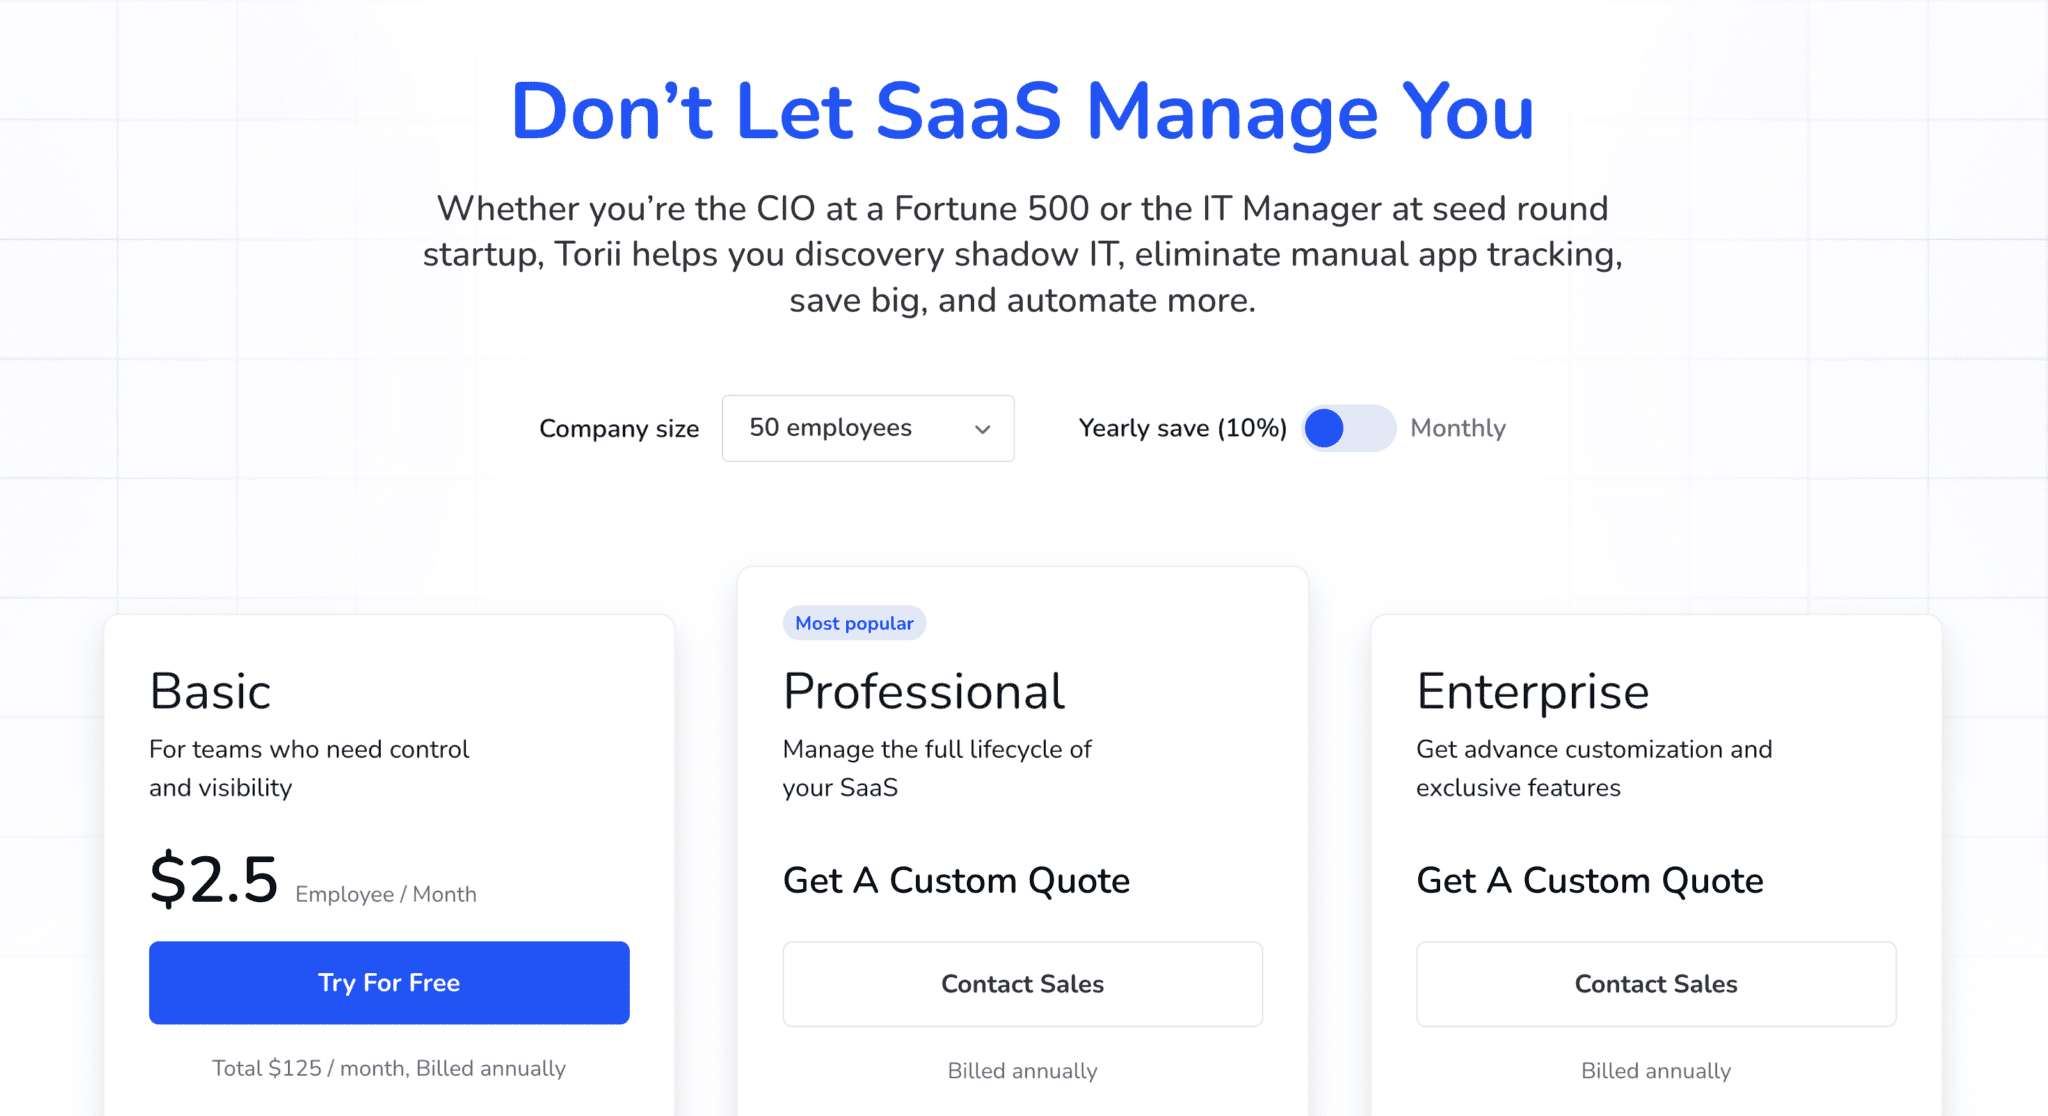The image size is (2048, 1116).
Task: Click the Try For Free button
Action: click(388, 982)
